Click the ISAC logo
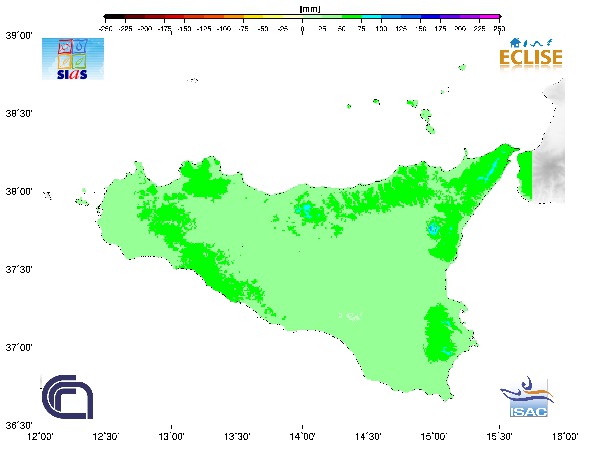This screenshot has height=450, width=600. click(x=527, y=397)
